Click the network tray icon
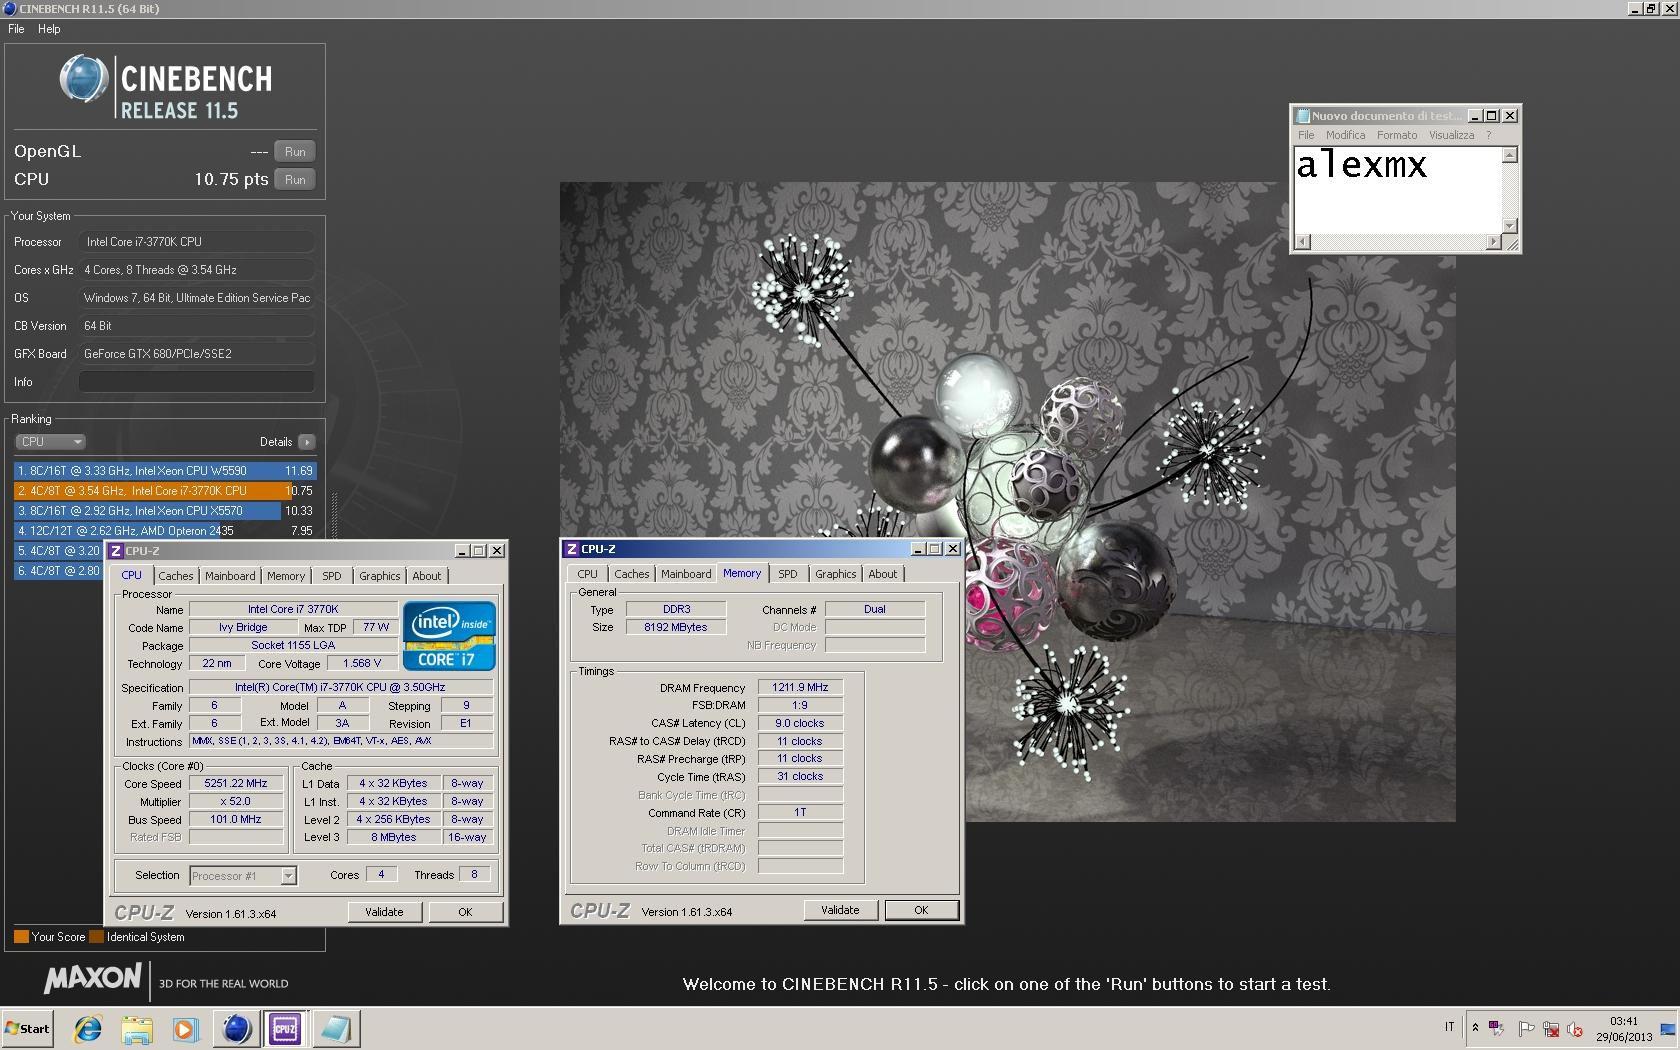The image size is (1680, 1050). pos(1550,1028)
